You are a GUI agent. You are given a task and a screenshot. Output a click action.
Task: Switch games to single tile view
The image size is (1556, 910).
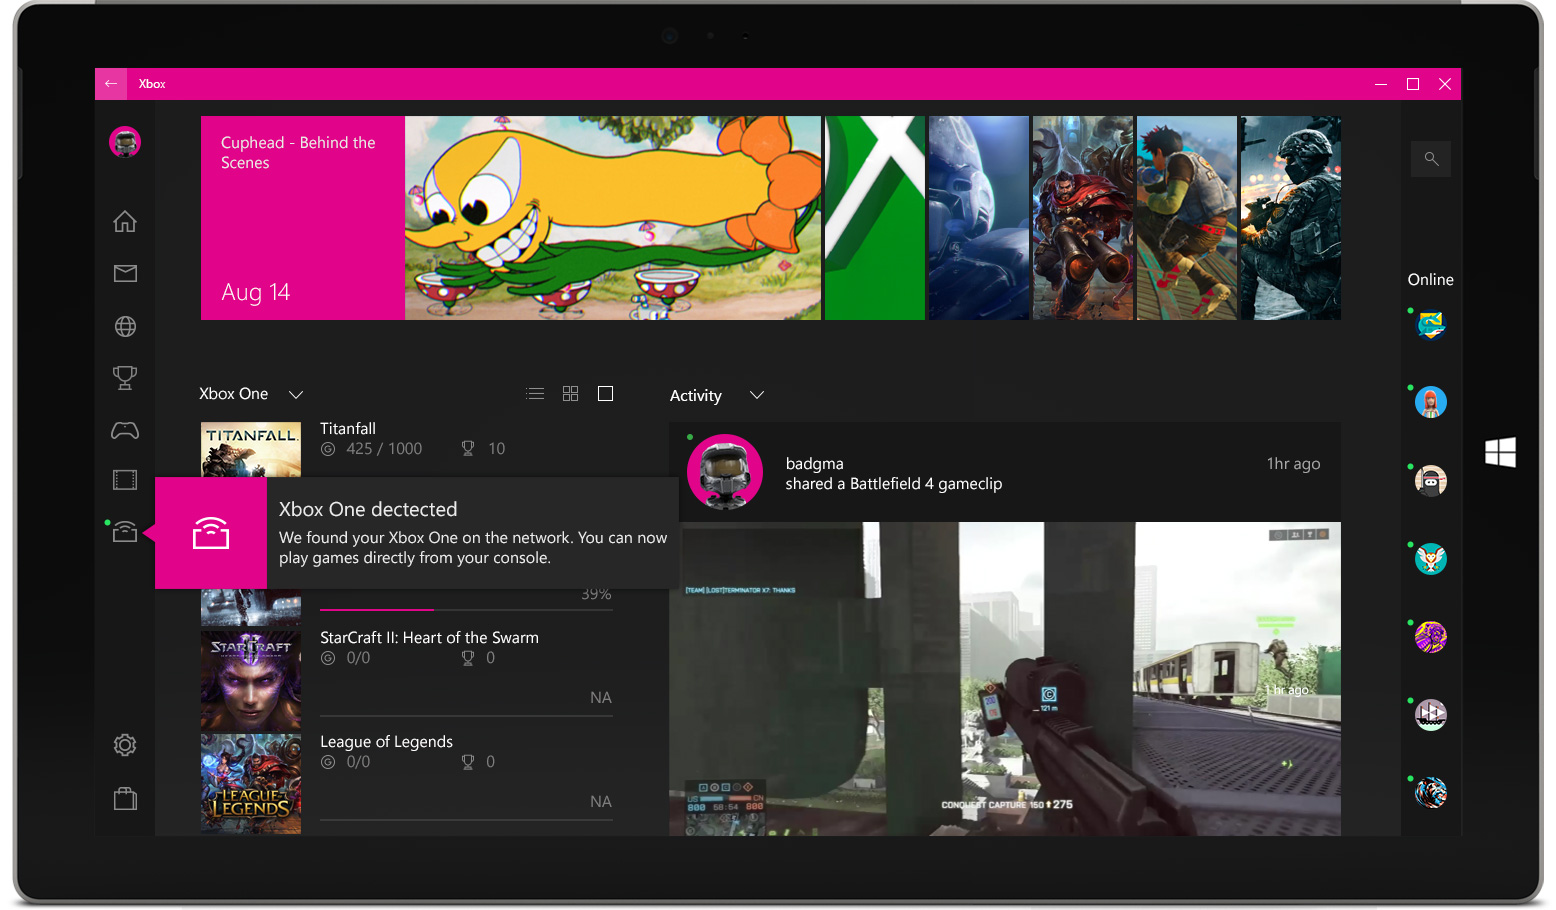click(x=605, y=393)
